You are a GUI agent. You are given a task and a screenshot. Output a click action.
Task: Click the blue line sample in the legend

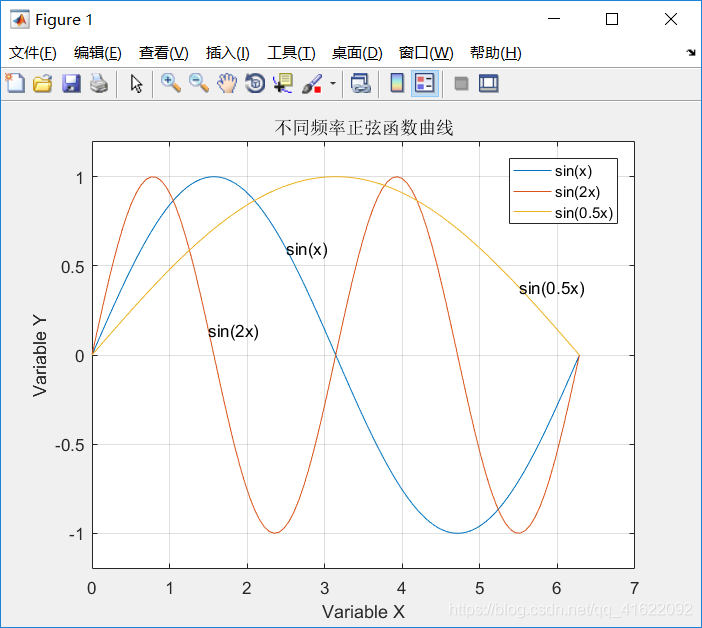[x=532, y=171]
